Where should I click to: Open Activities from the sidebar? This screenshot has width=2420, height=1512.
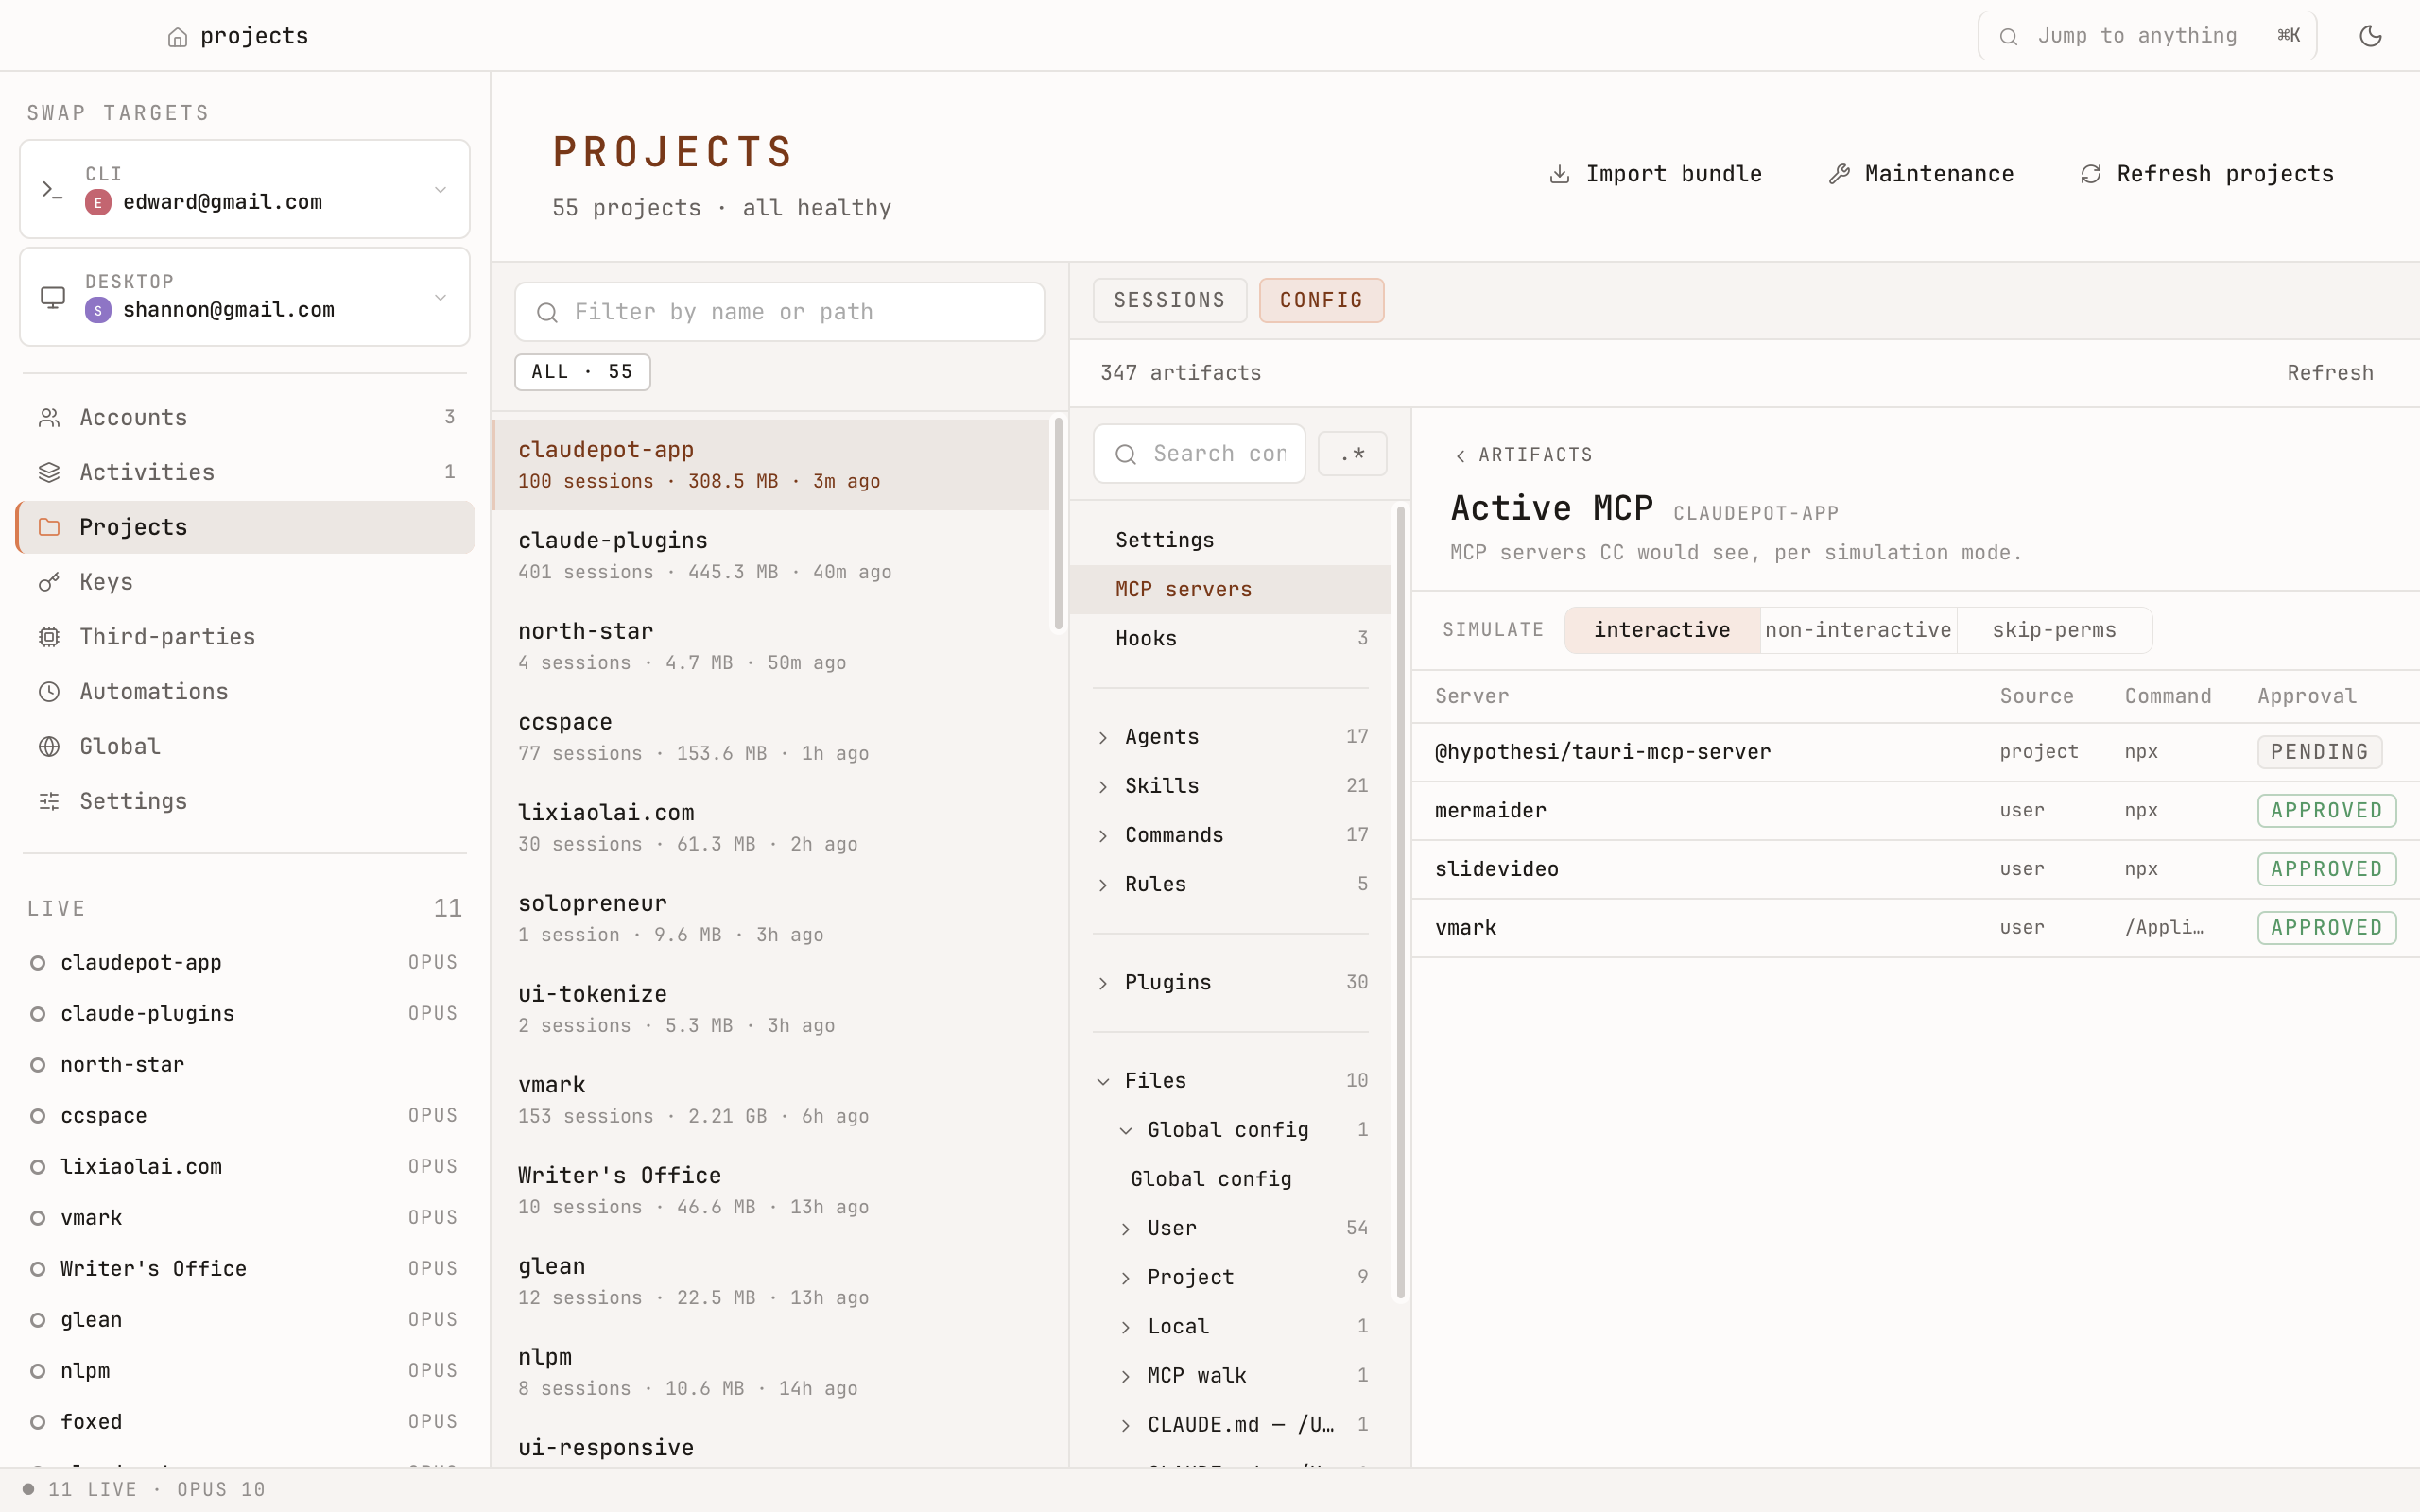tap(146, 471)
